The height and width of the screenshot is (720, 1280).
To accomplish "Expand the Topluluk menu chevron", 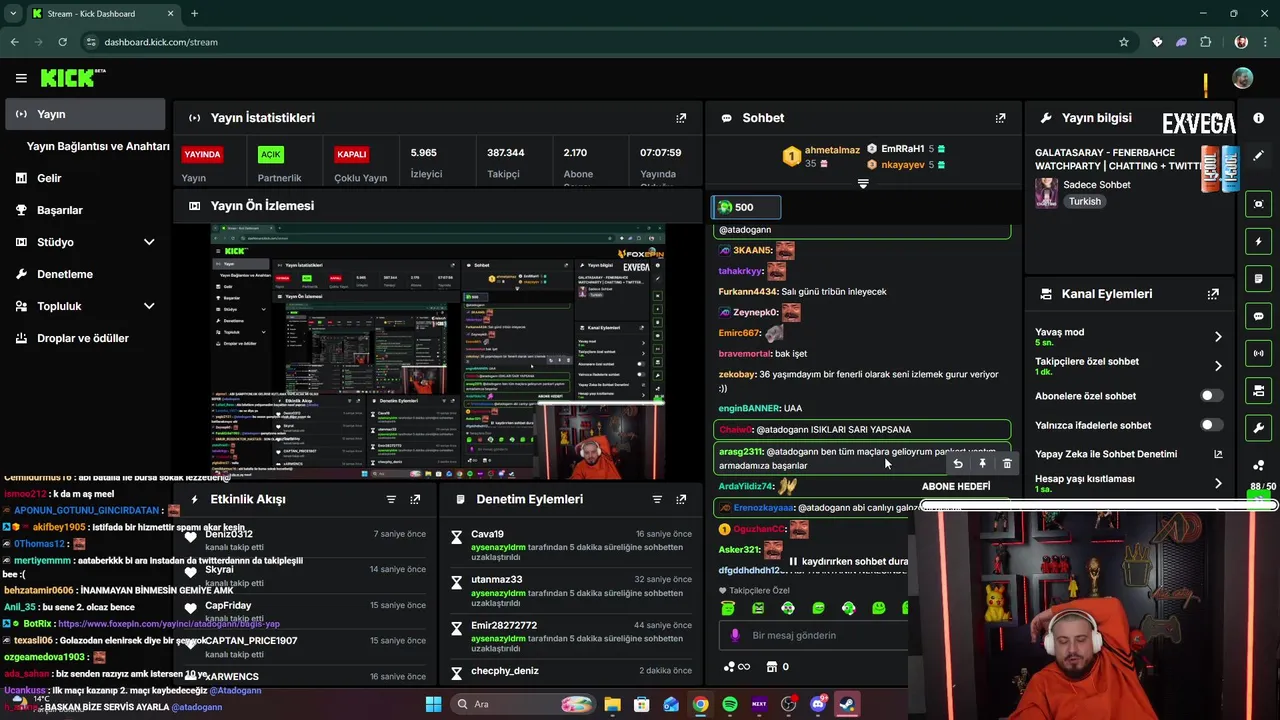I will (x=149, y=306).
